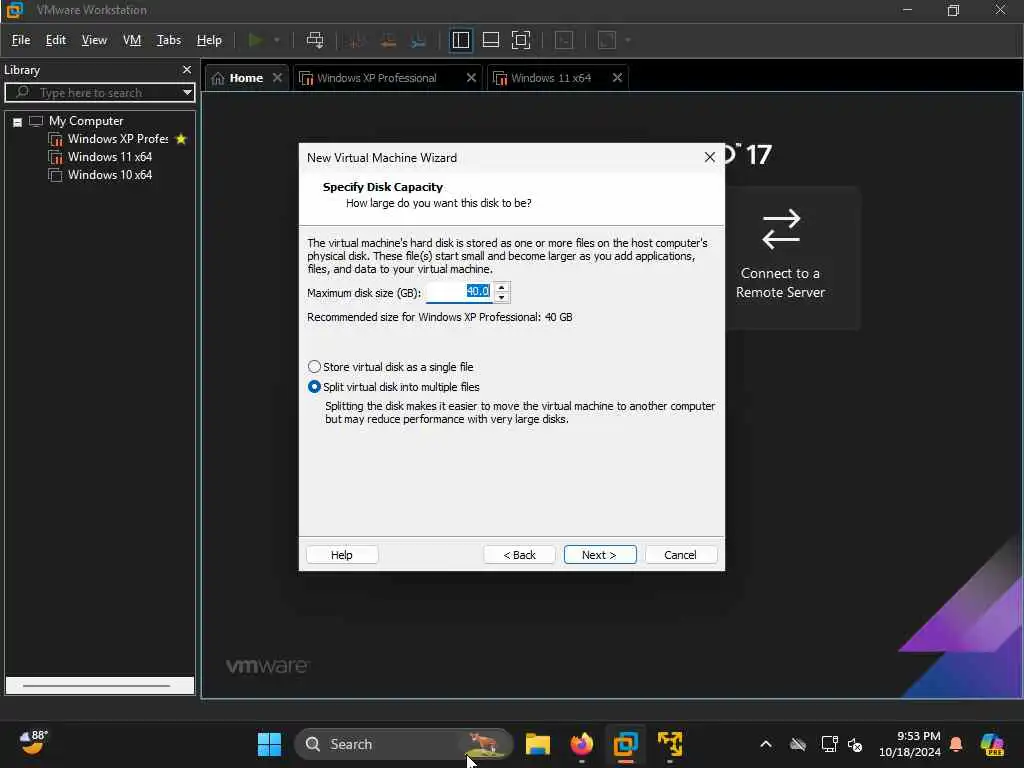Open File Explorer from the taskbar

537,744
